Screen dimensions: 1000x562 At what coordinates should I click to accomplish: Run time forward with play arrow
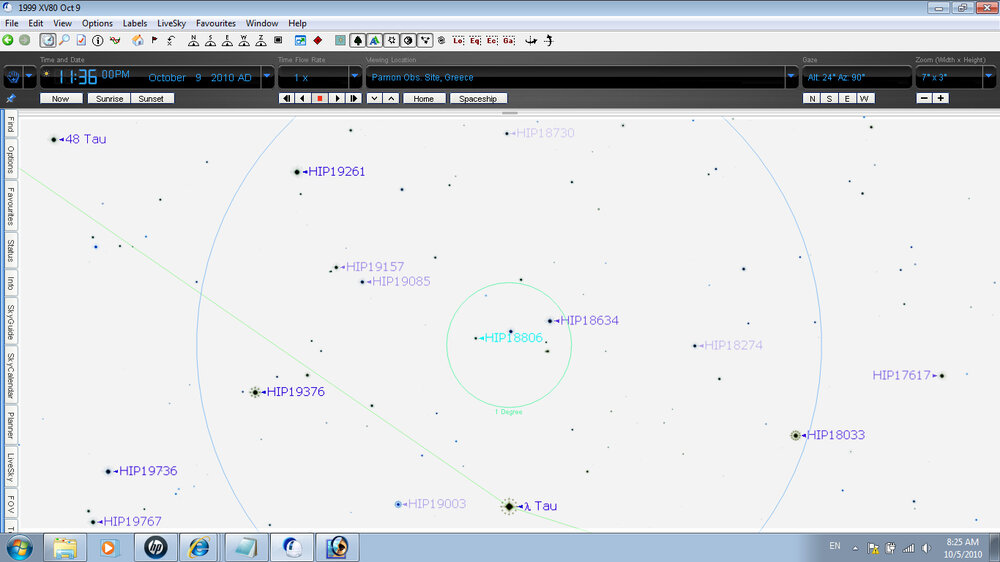pos(337,99)
